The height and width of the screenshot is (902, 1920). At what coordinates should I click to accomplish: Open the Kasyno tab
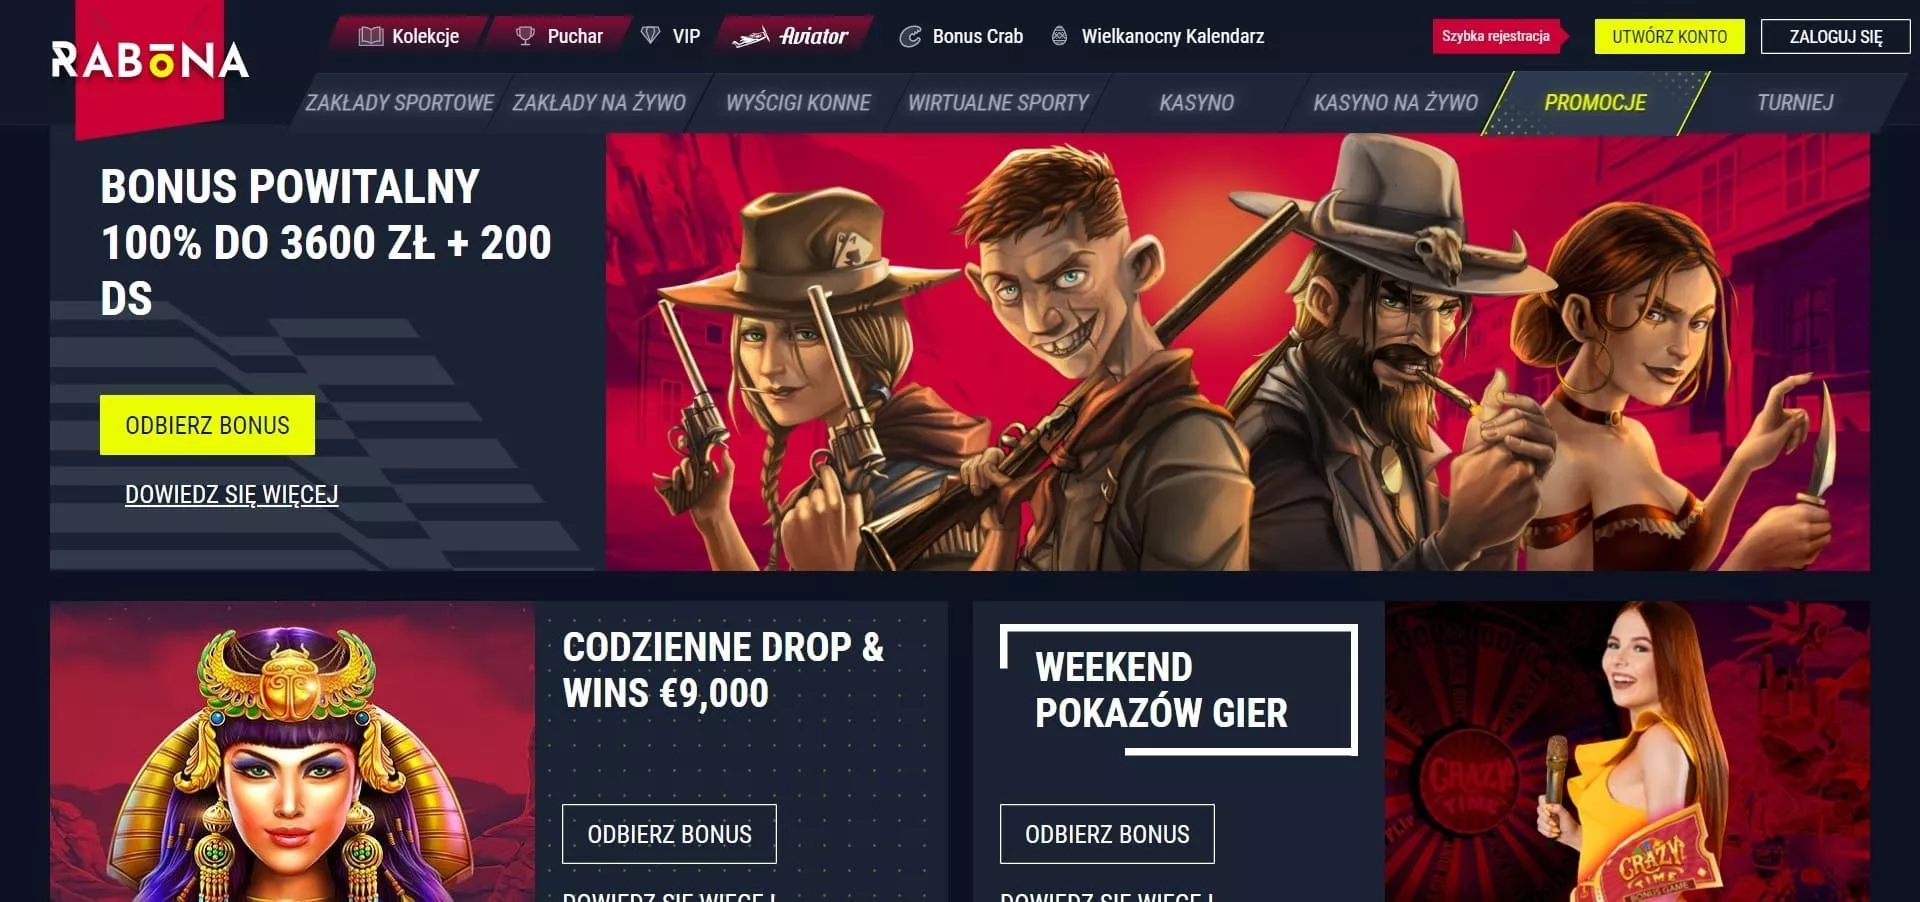click(1196, 102)
